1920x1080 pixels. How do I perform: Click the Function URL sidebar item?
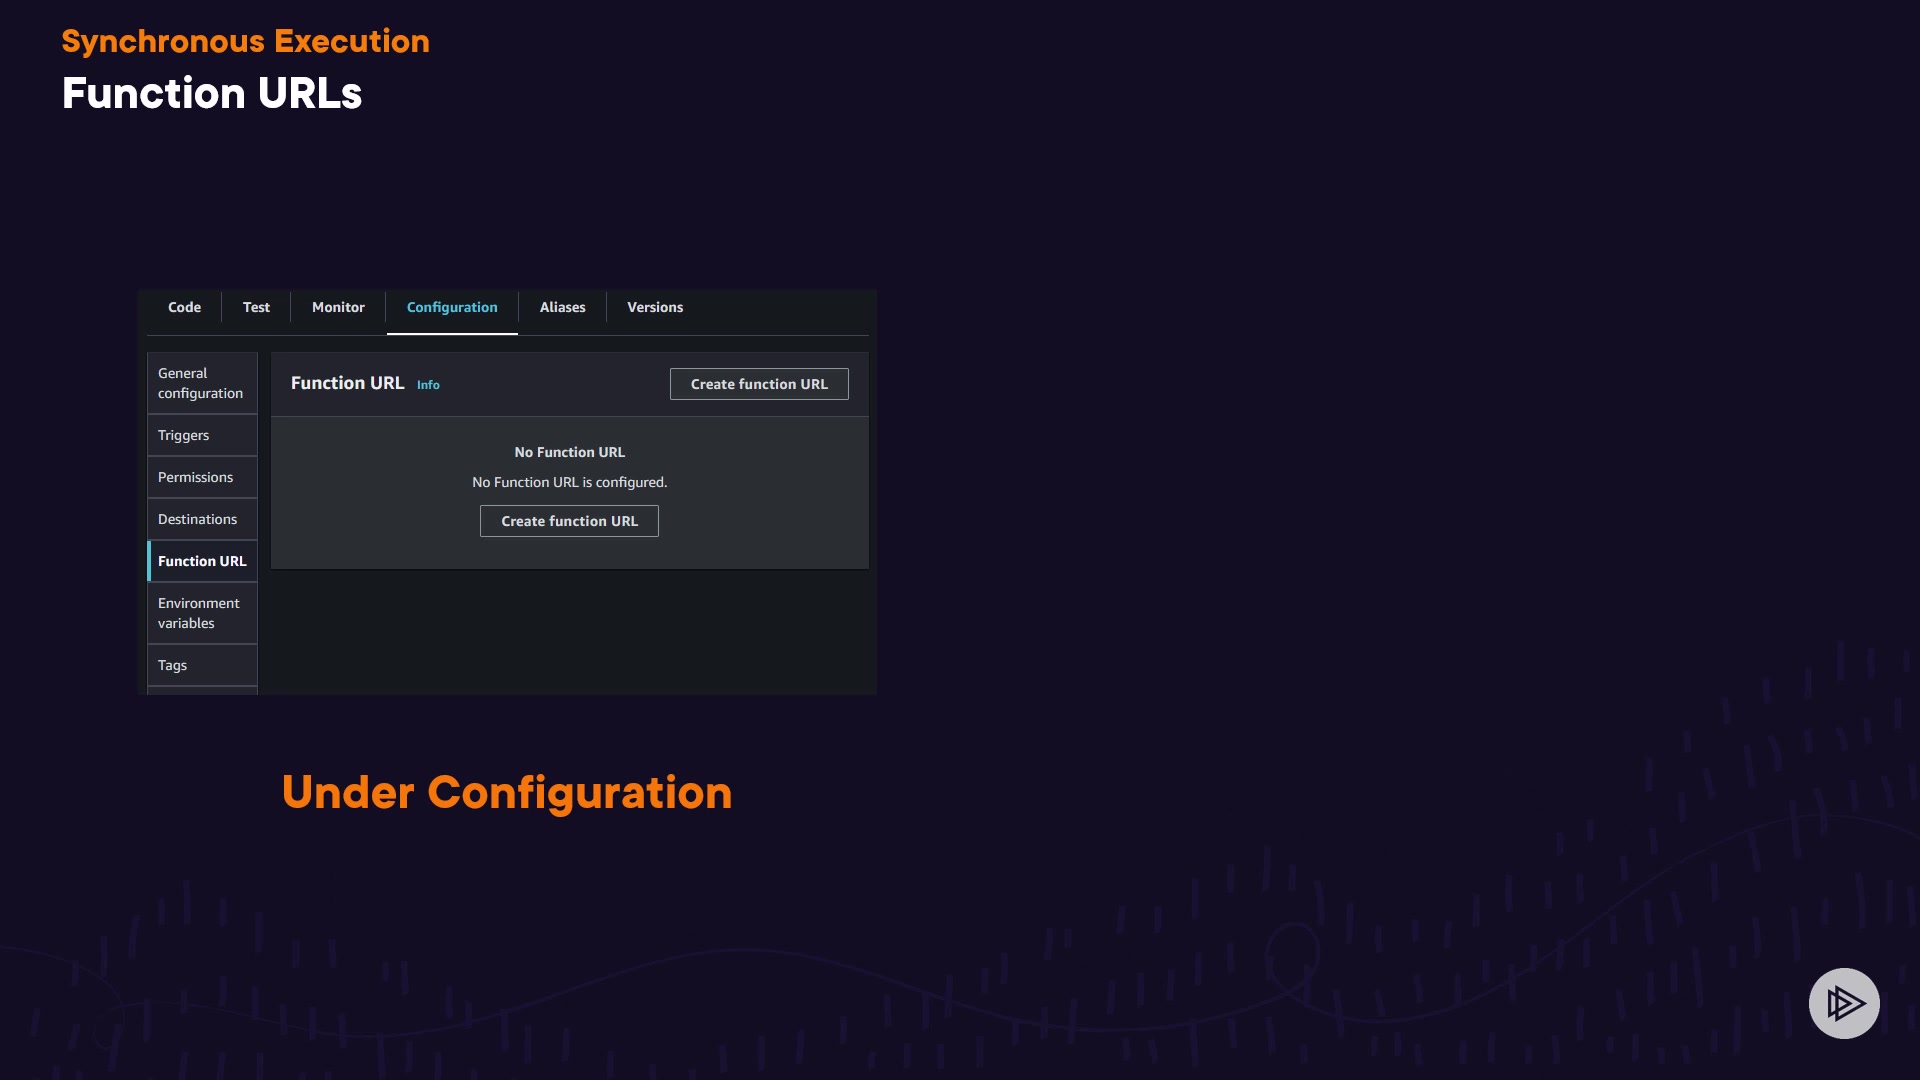pyautogui.click(x=202, y=561)
